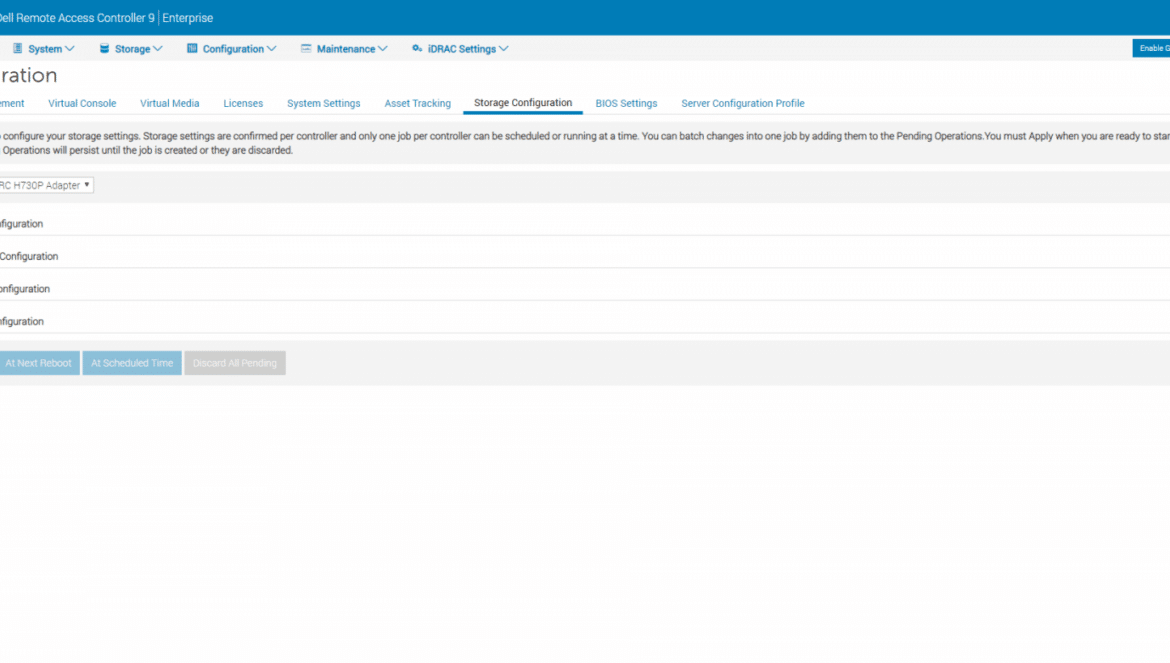Switch to the Licenses tab
The image size is (1170, 663).
[x=243, y=104]
